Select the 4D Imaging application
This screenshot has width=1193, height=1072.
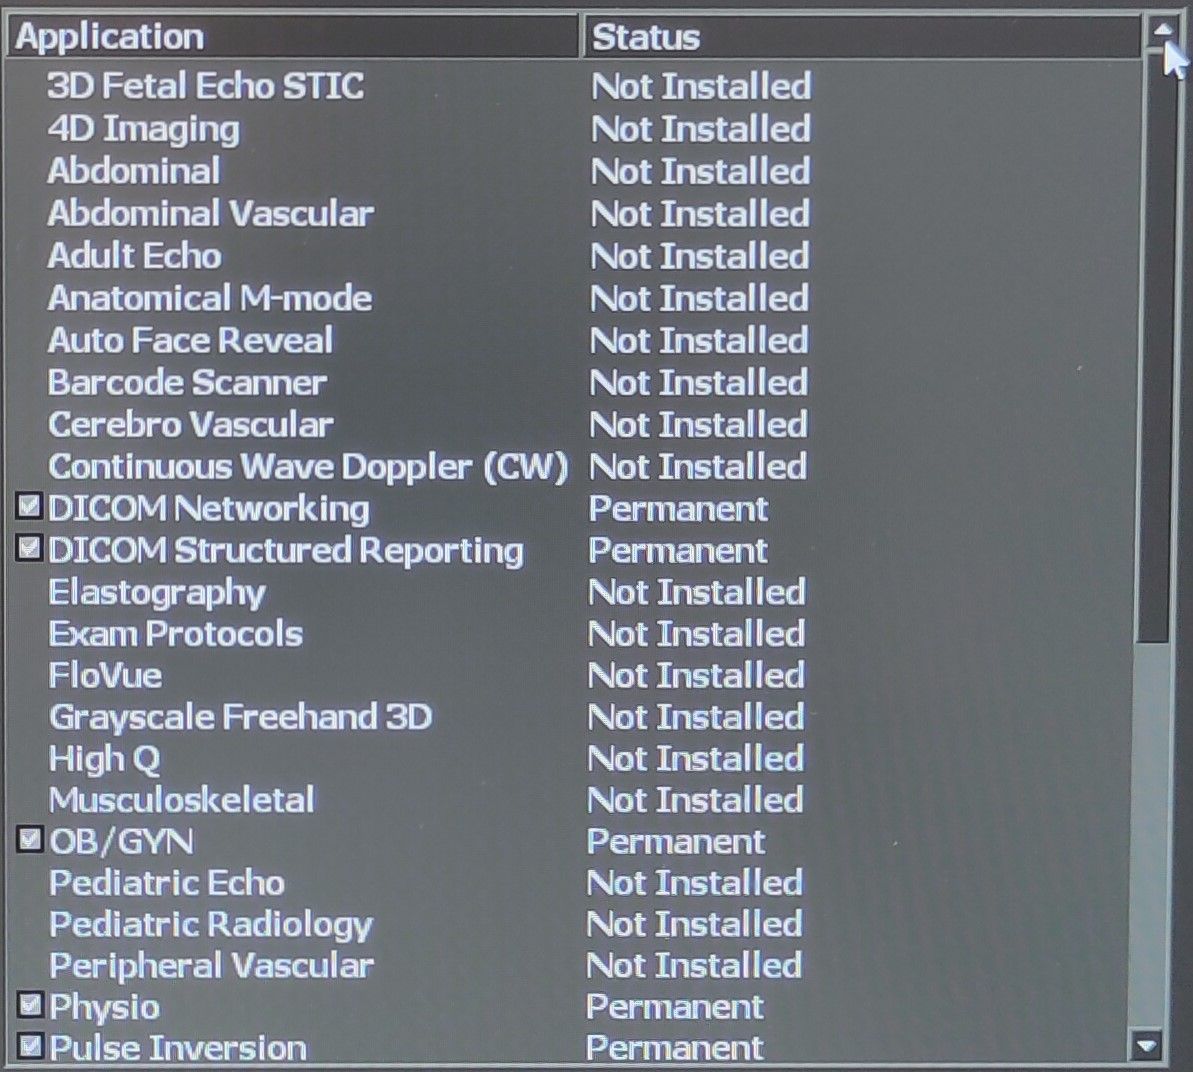click(x=144, y=129)
